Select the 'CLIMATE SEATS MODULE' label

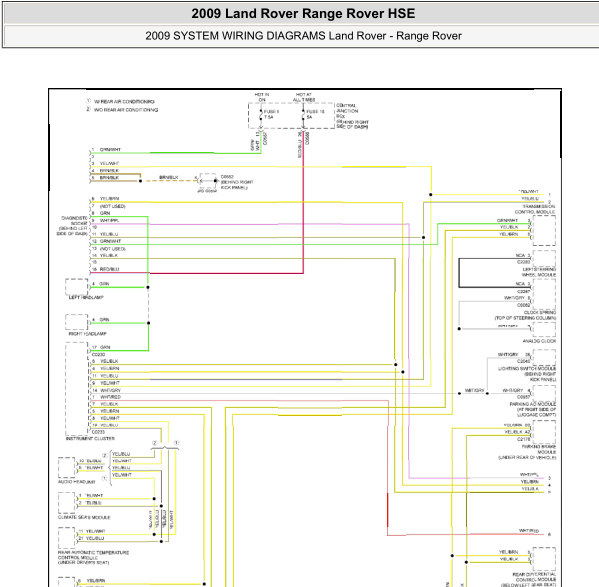pyautogui.click(x=84, y=517)
